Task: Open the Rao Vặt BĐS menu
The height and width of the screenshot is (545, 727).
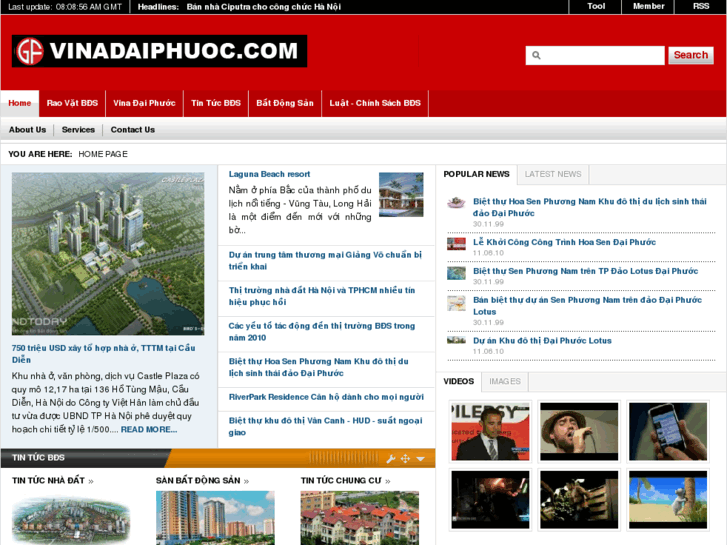Action: (x=72, y=103)
